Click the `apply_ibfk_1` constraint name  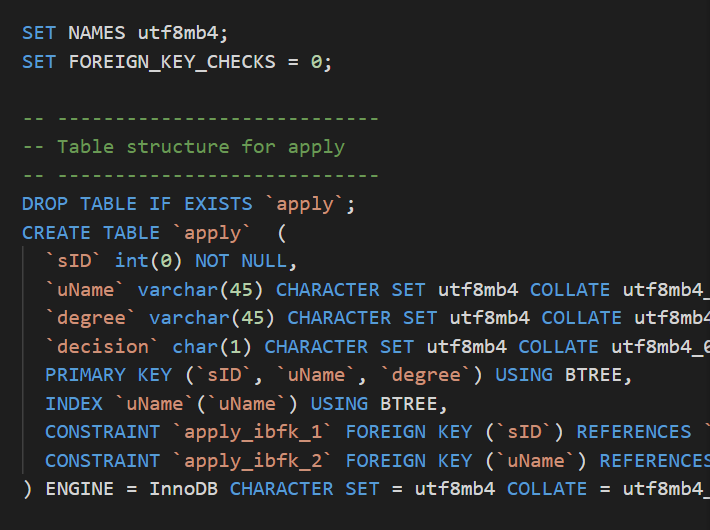pos(253,432)
